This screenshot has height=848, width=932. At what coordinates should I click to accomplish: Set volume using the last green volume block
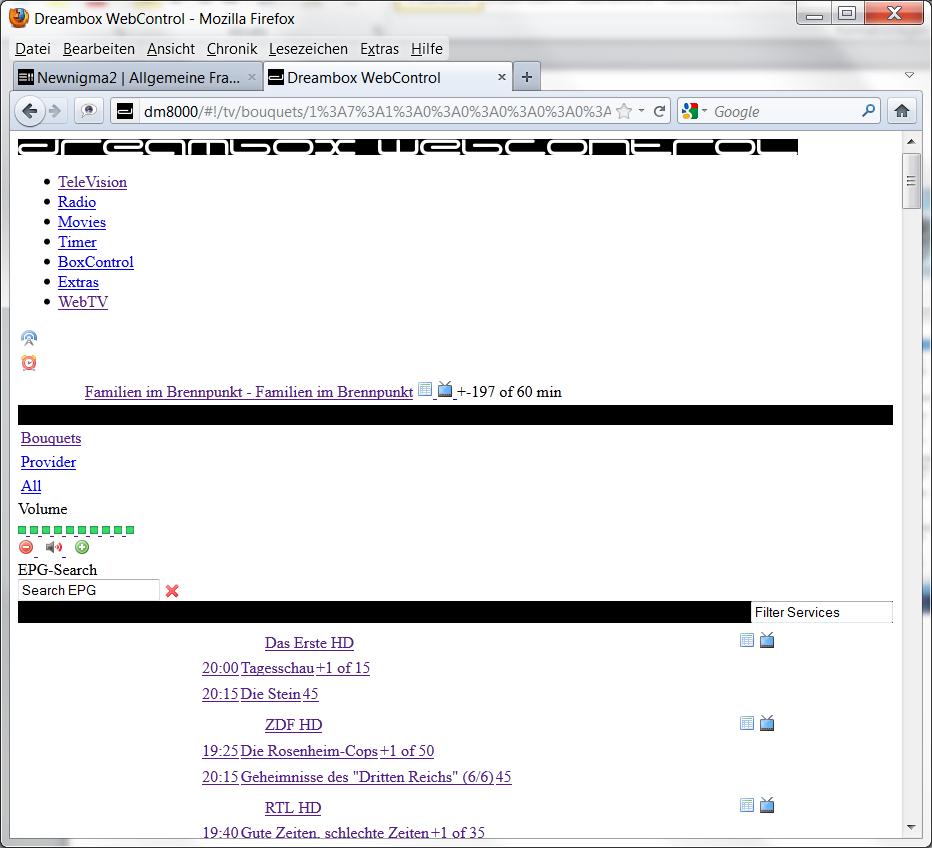[x=130, y=530]
